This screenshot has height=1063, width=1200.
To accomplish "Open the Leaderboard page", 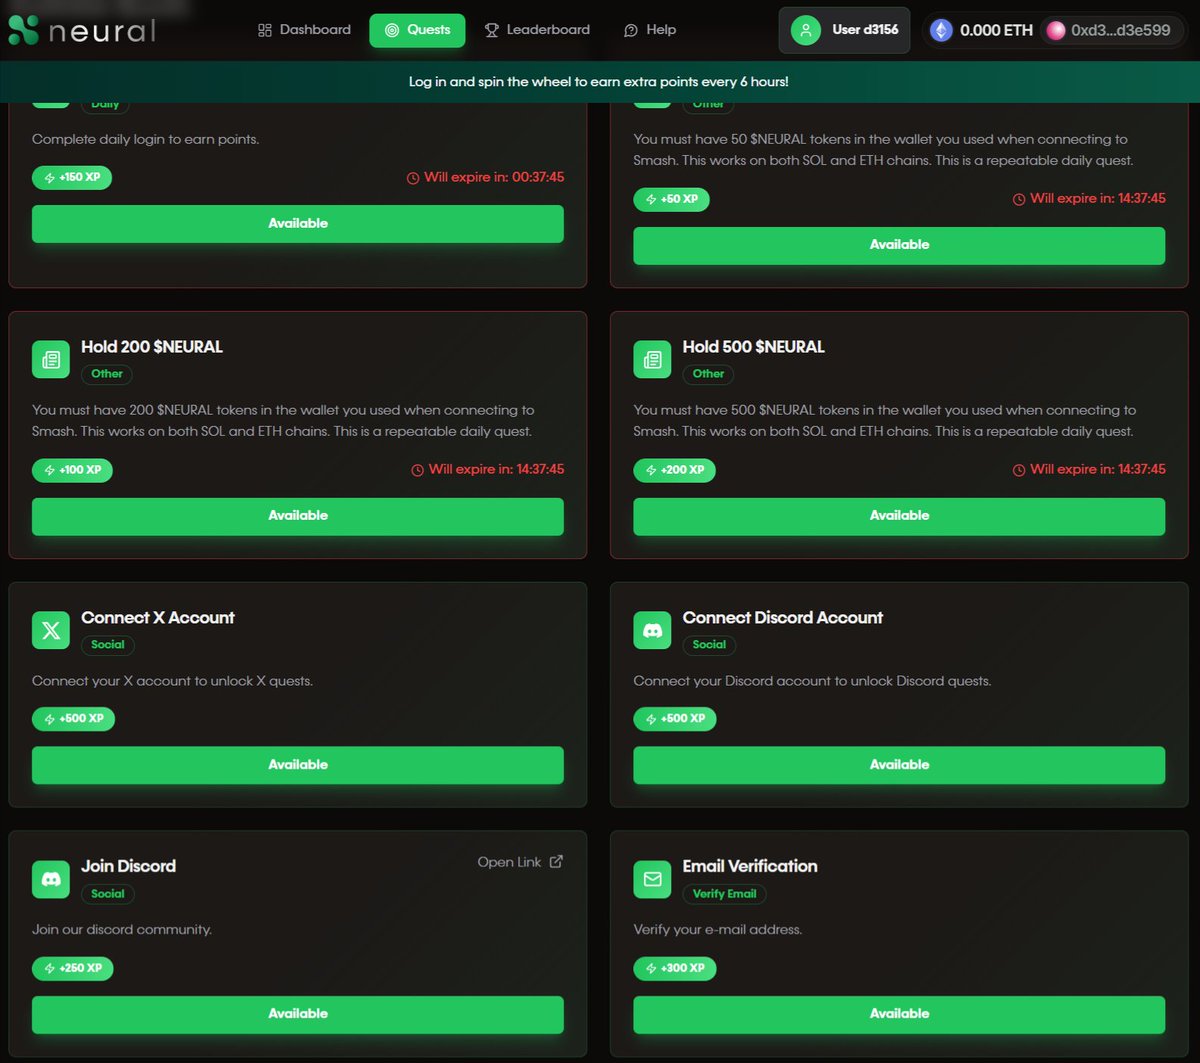I will click(x=537, y=30).
